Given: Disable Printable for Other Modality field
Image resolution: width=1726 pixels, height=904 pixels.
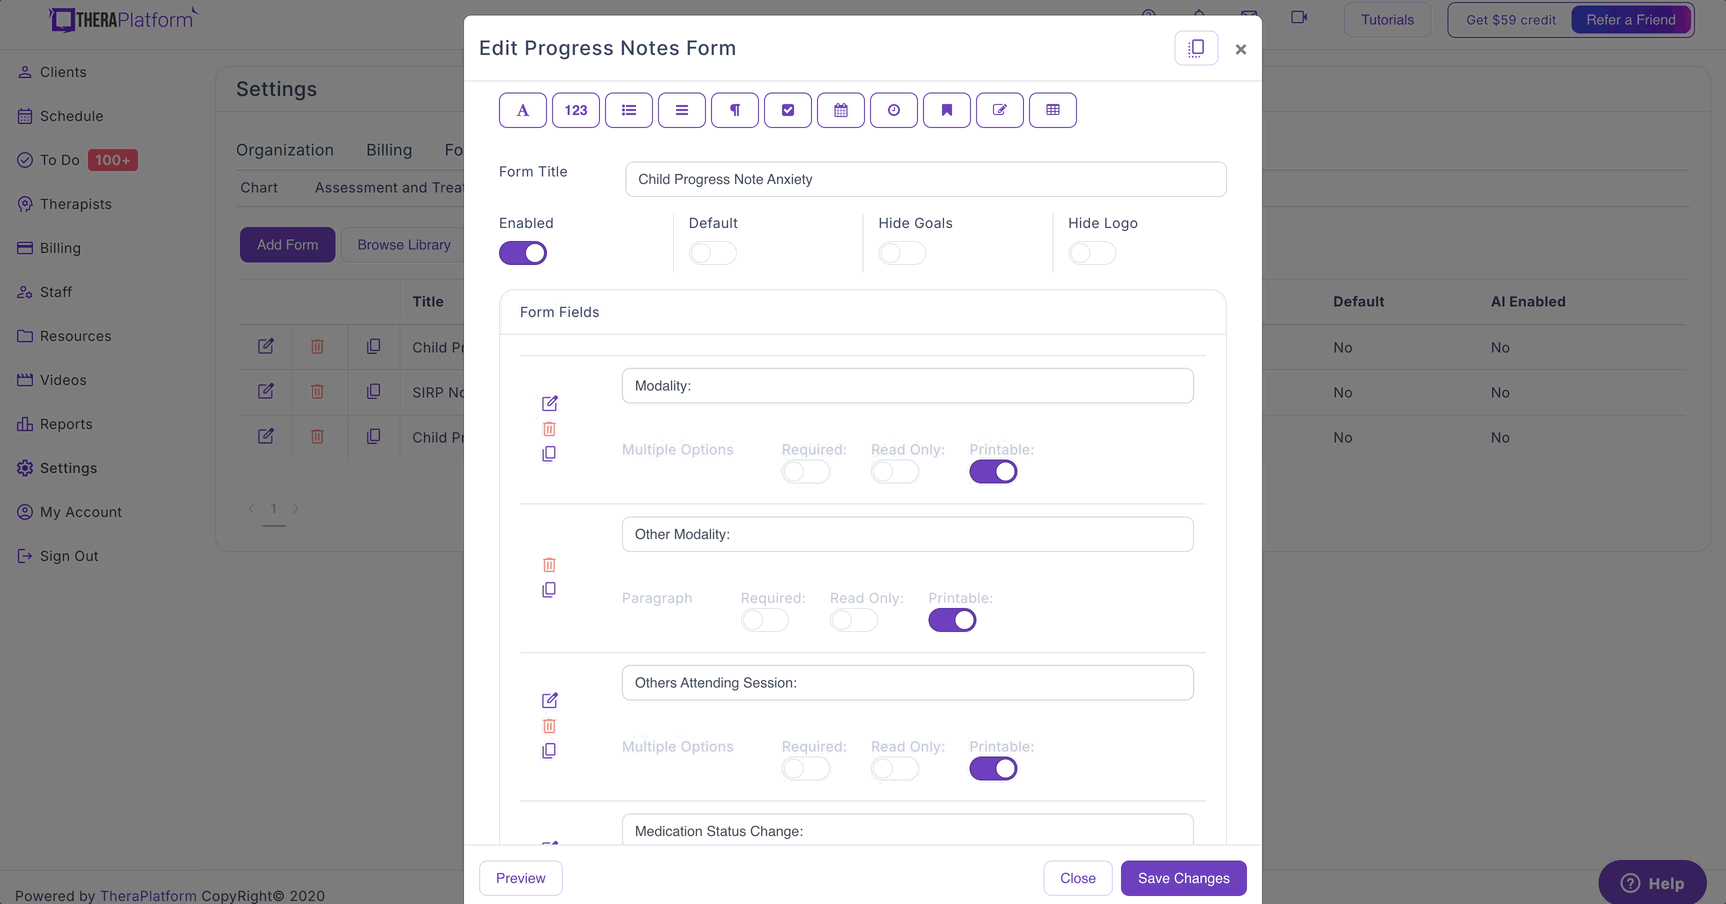Looking at the screenshot, I should 952,620.
